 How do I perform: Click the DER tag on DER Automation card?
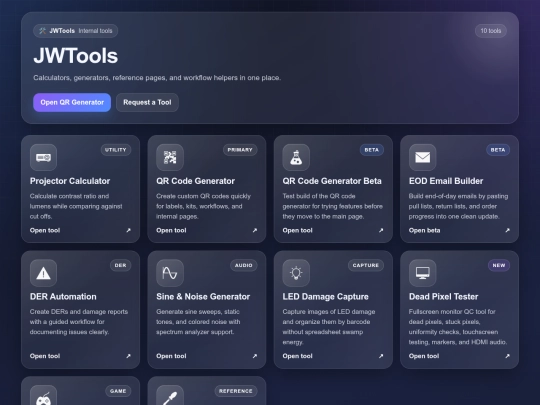pyautogui.click(x=121, y=265)
